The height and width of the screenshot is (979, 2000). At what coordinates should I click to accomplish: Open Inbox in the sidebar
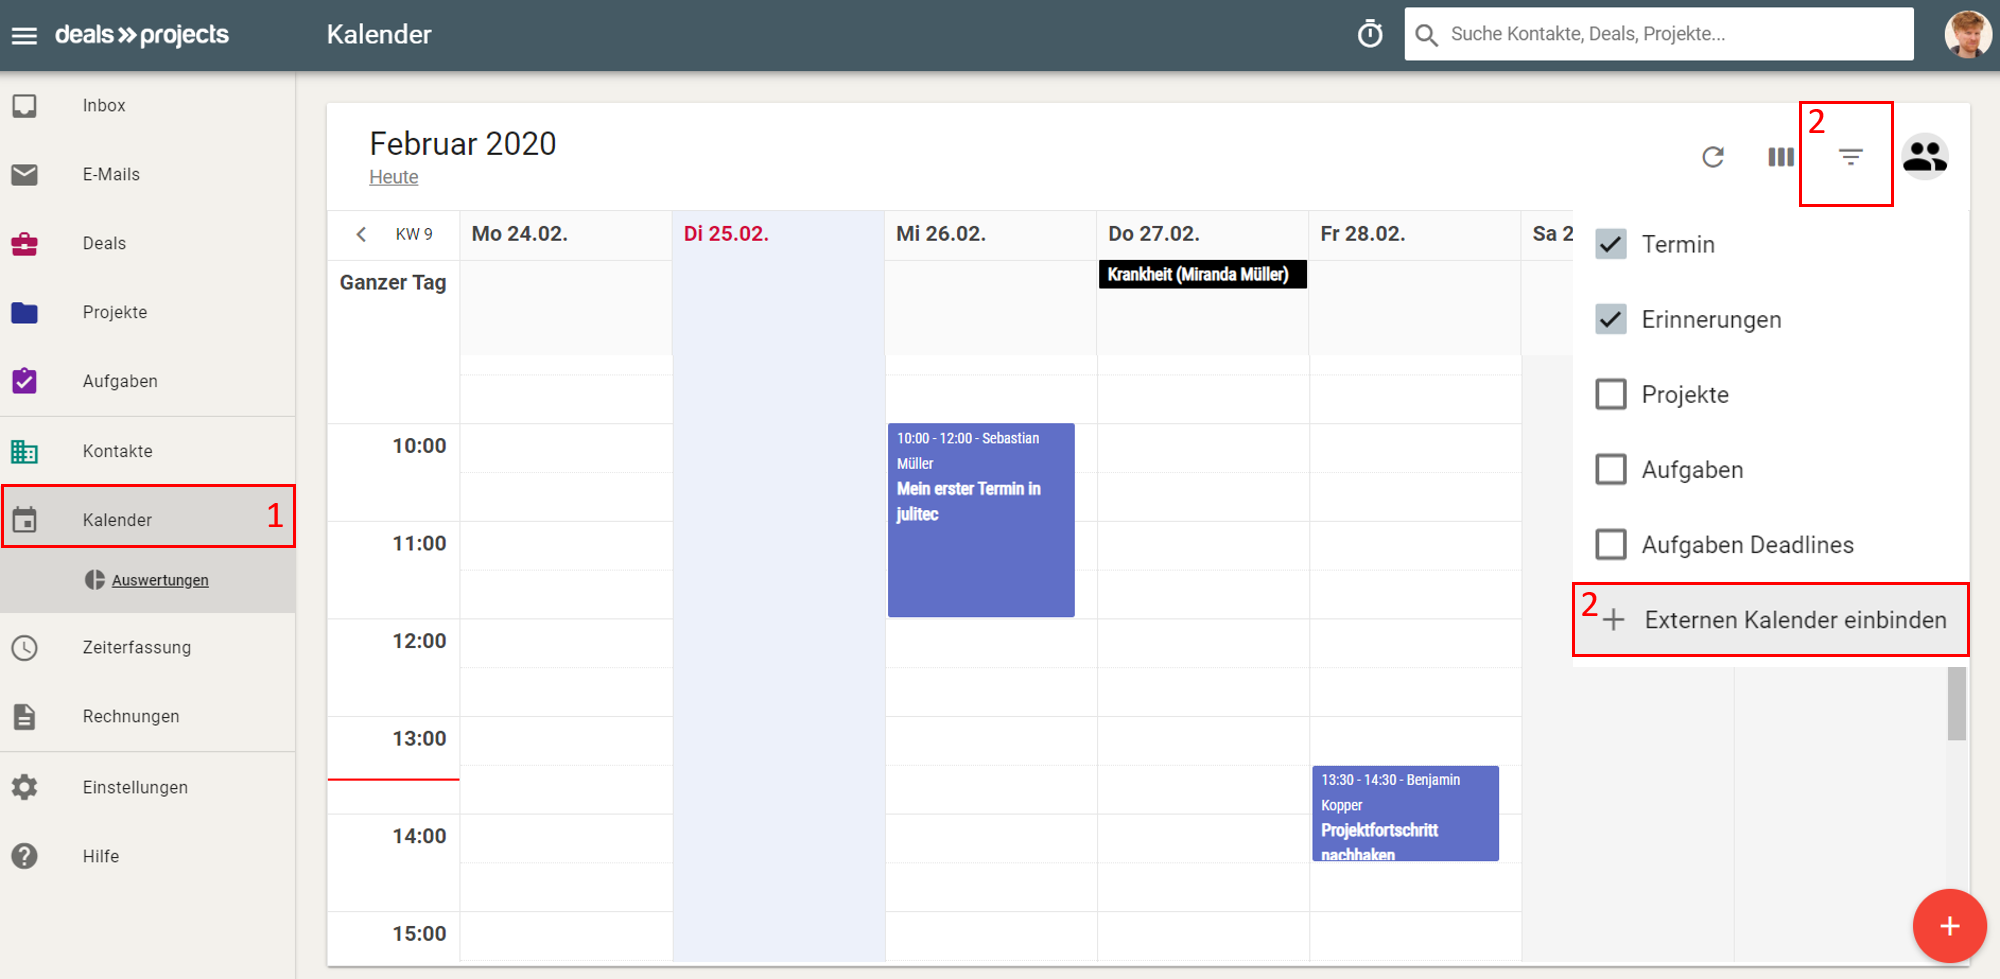point(148,105)
